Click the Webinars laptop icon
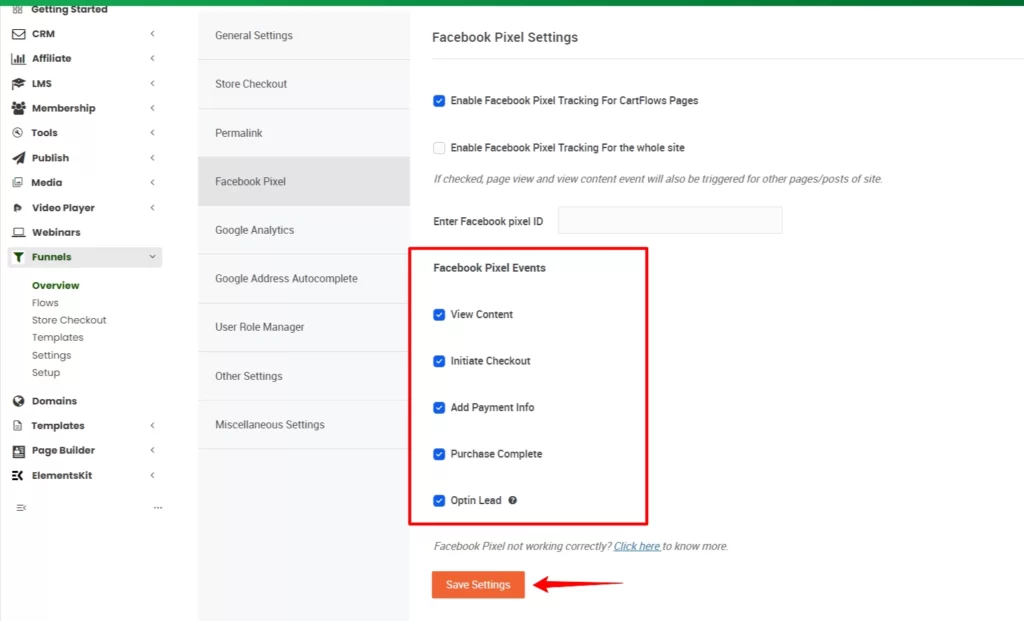 [18, 232]
